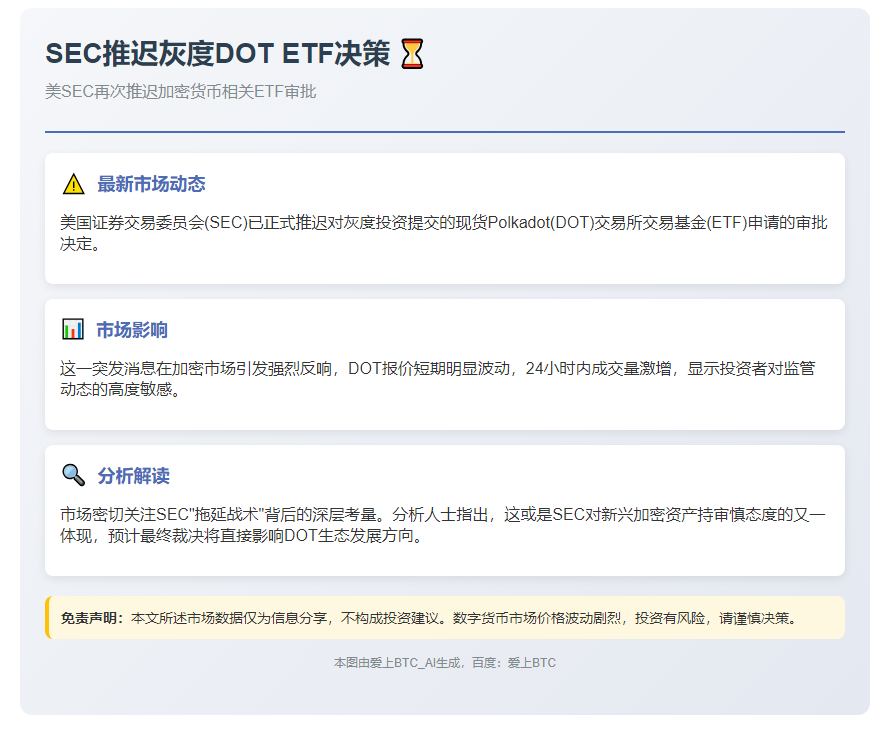The width and height of the screenshot is (890, 747).
Task: Click the paragraph starting 这一突发消息在加密市场
Action: [x=438, y=379]
